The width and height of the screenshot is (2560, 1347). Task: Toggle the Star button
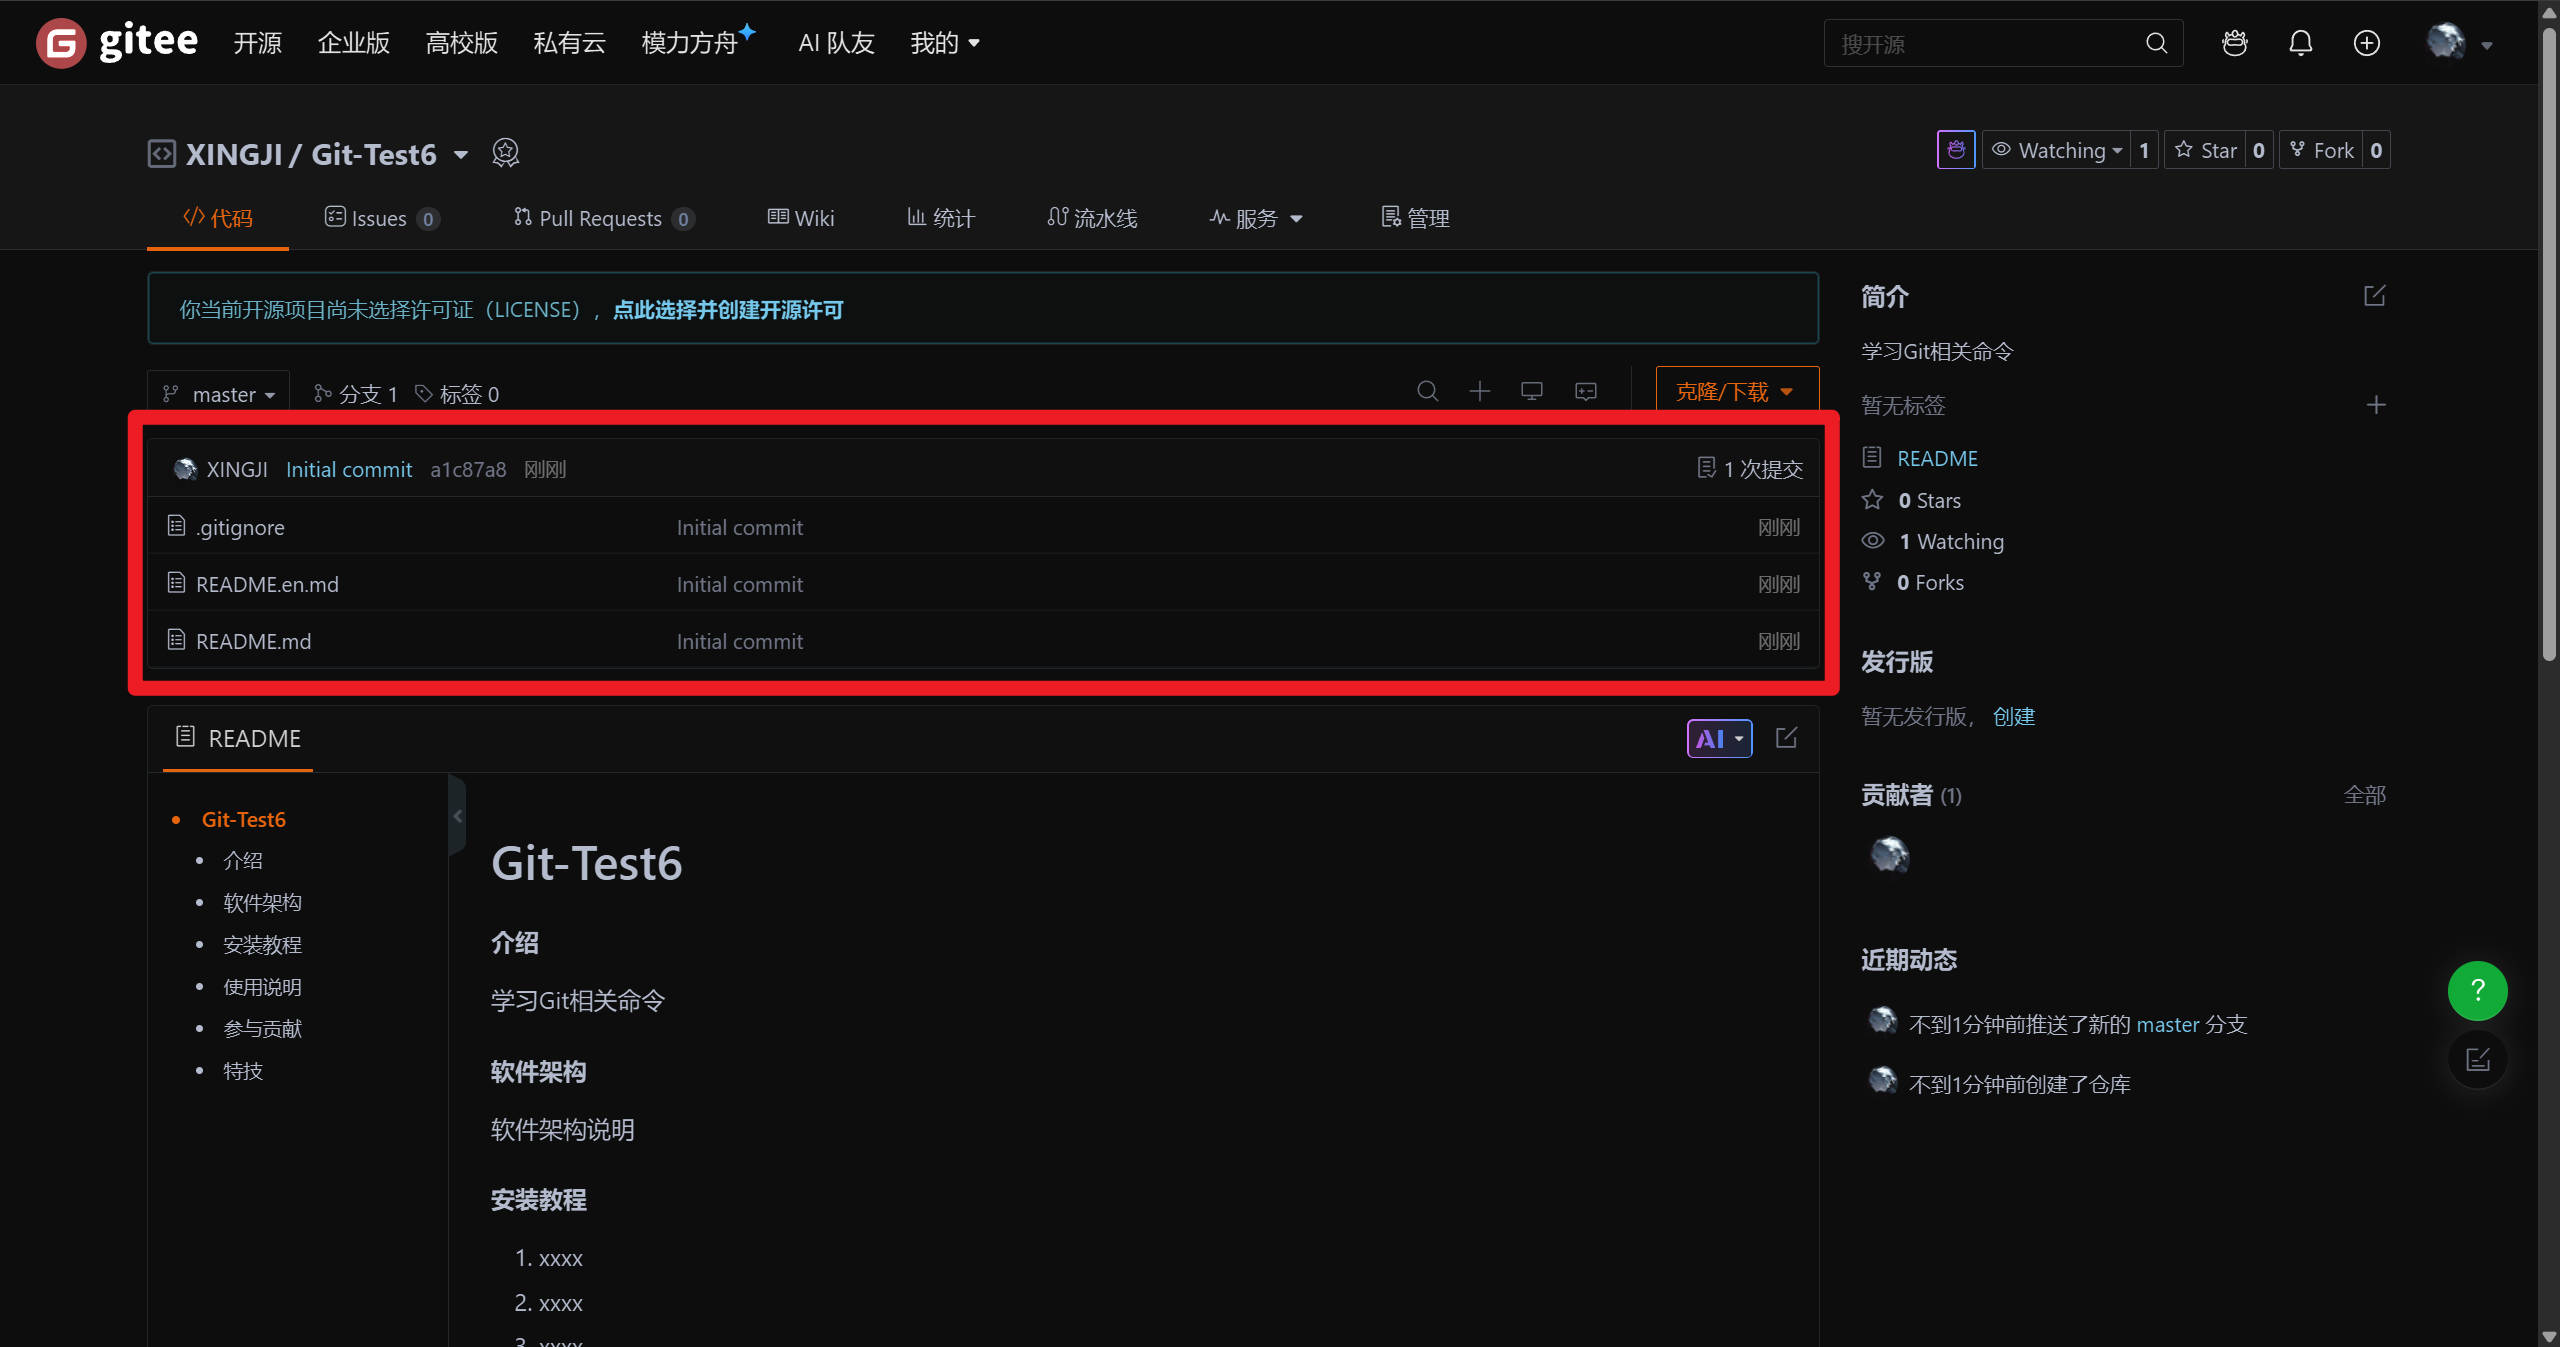[x=2206, y=150]
